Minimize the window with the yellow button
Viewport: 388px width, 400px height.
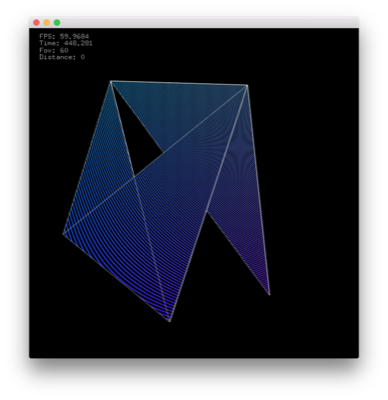point(47,23)
